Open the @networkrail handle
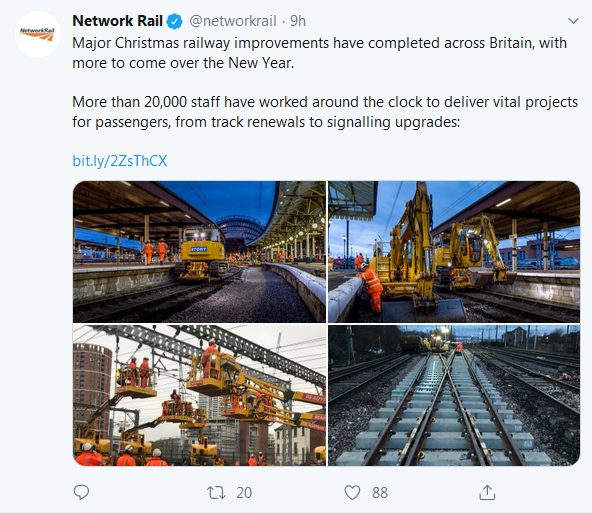 click(x=233, y=21)
